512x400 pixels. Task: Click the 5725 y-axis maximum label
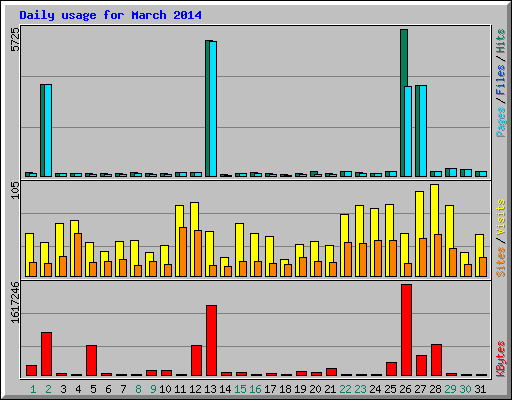coord(15,39)
